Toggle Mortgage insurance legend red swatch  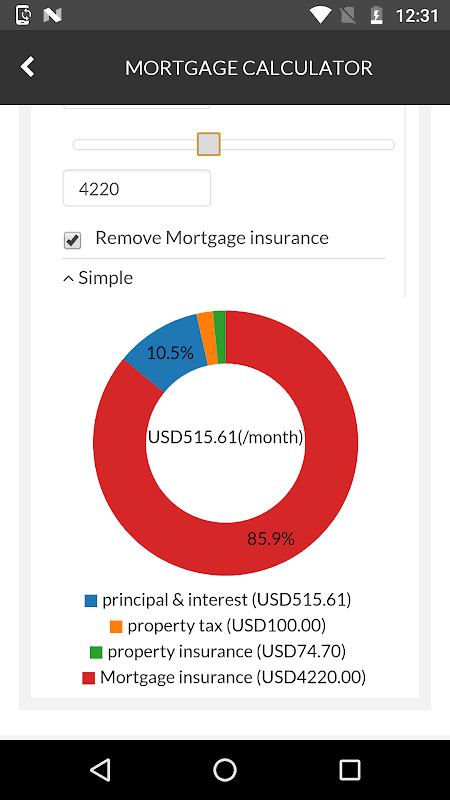tap(88, 678)
